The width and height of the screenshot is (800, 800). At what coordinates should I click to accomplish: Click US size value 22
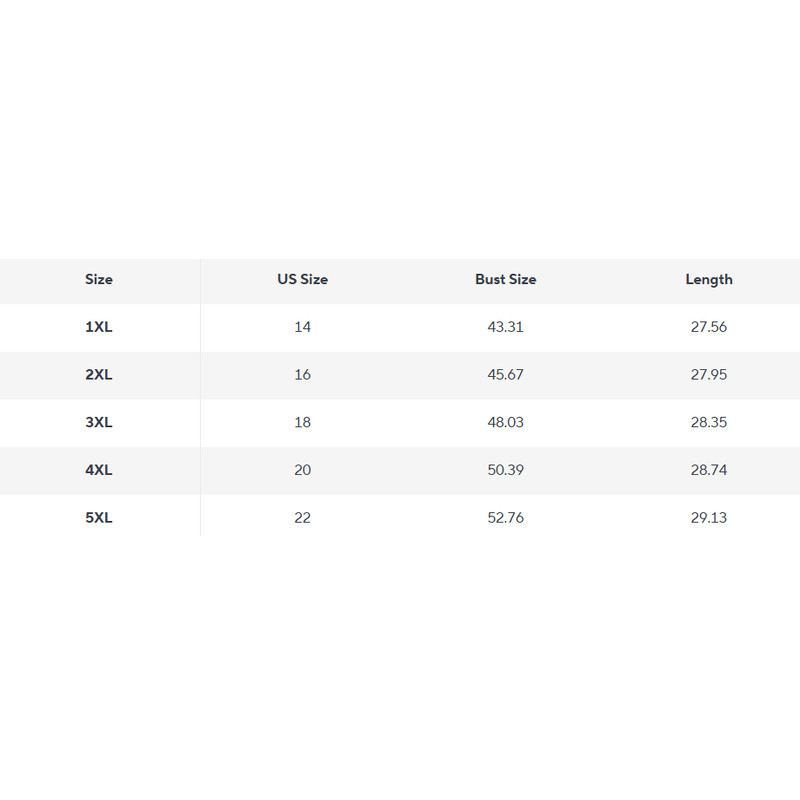pyautogui.click(x=303, y=518)
